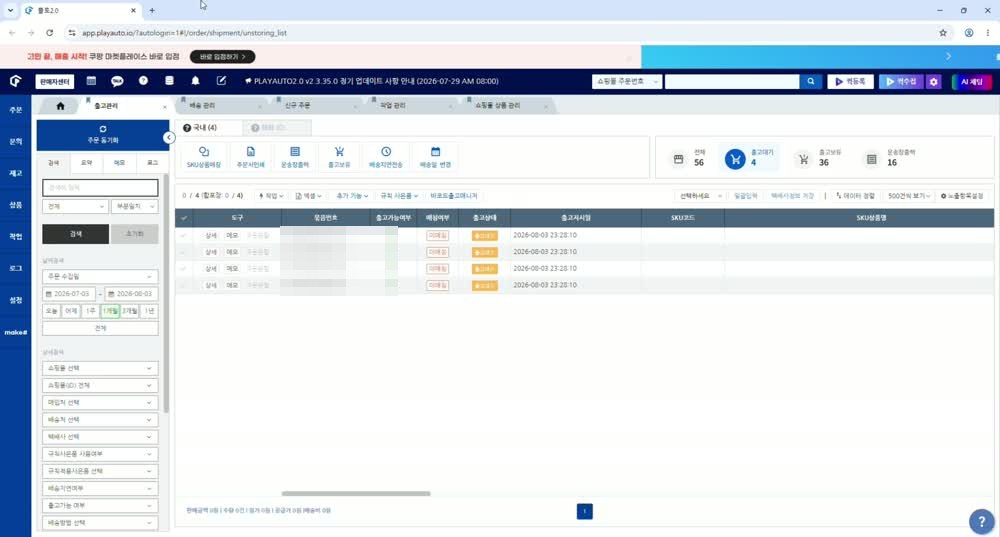This screenshot has width=1000, height=537.
Task: Click the horizontal scrollbar under the table
Action: point(356,494)
